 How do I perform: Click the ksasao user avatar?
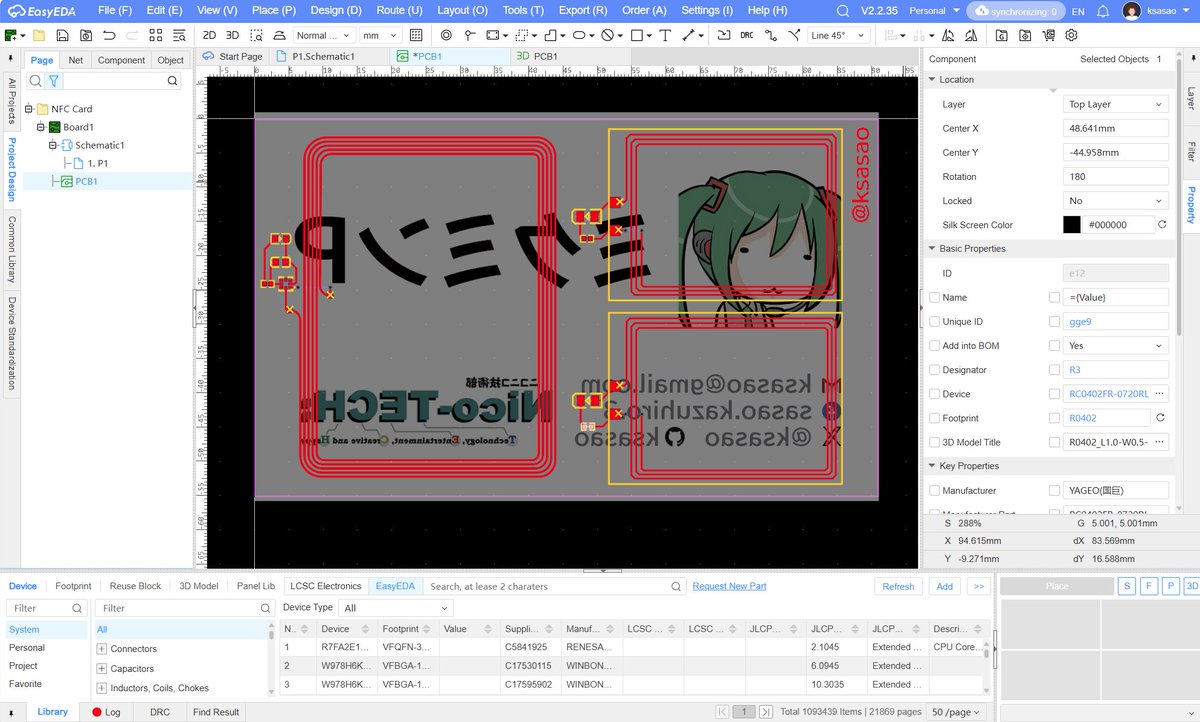[x=1131, y=11]
